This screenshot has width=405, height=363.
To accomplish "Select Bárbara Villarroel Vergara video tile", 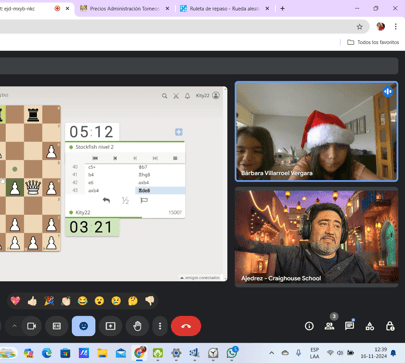I will pyautogui.click(x=316, y=132).
